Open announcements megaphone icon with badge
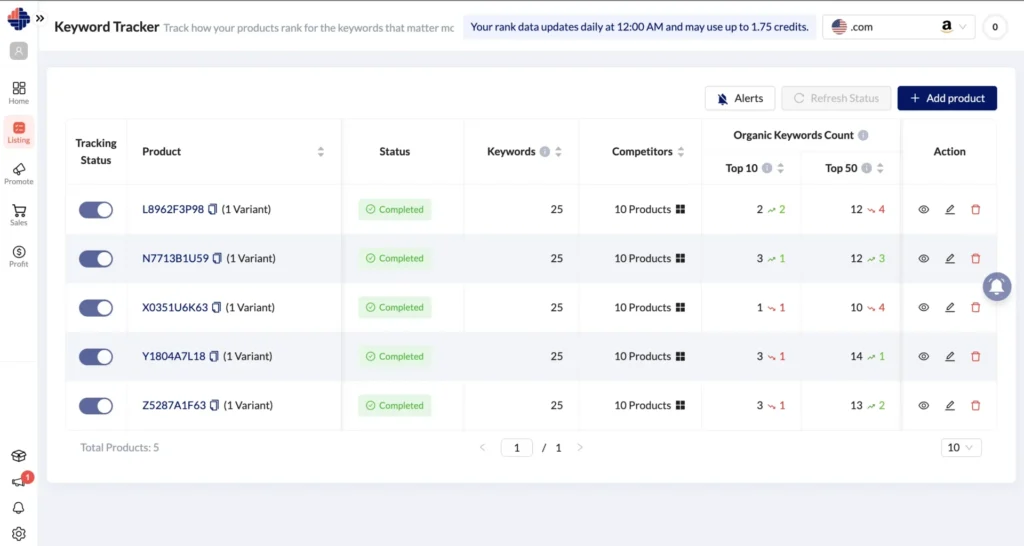The width and height of the screenshot is (1024, 546). click(20, 481)
